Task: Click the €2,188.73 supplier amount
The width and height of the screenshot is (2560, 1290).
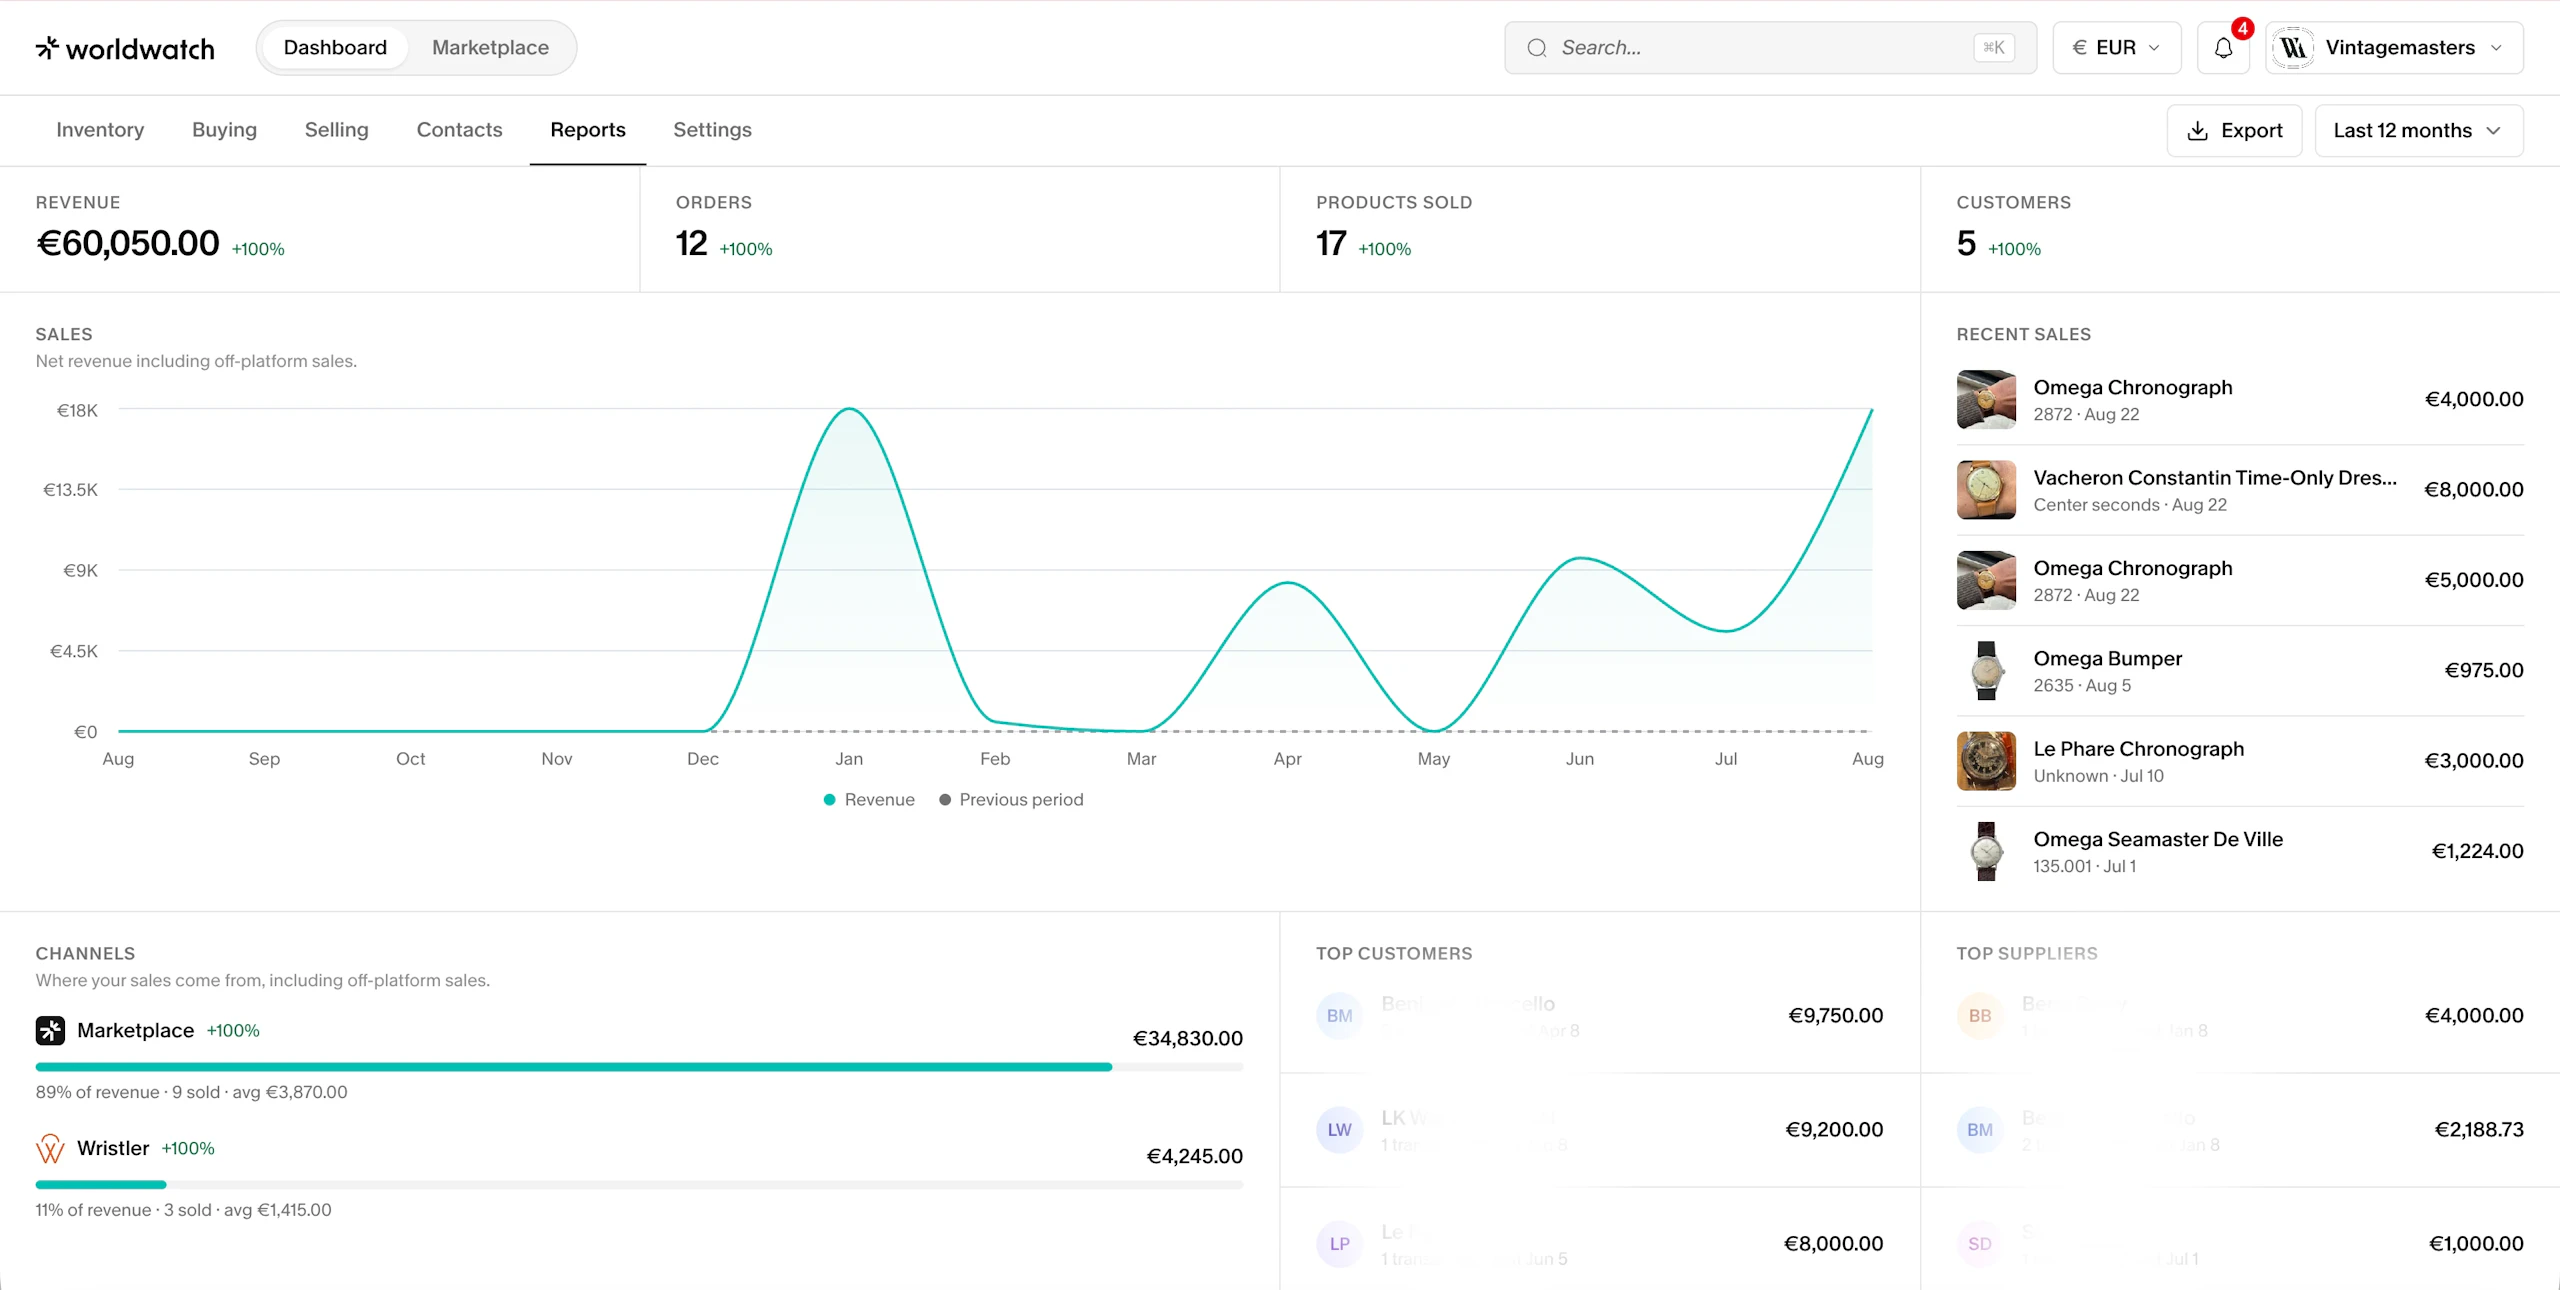Action: tap(2479, 1130)
